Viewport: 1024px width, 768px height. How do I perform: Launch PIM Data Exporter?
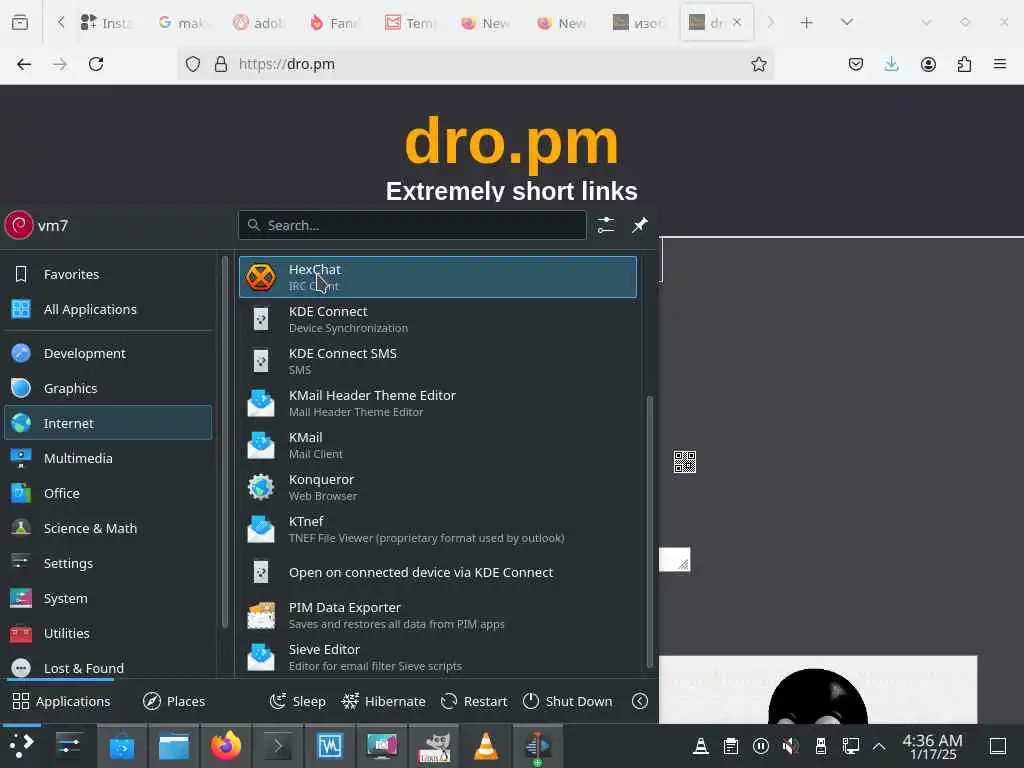pyautogui.click(x=438, y=615)
